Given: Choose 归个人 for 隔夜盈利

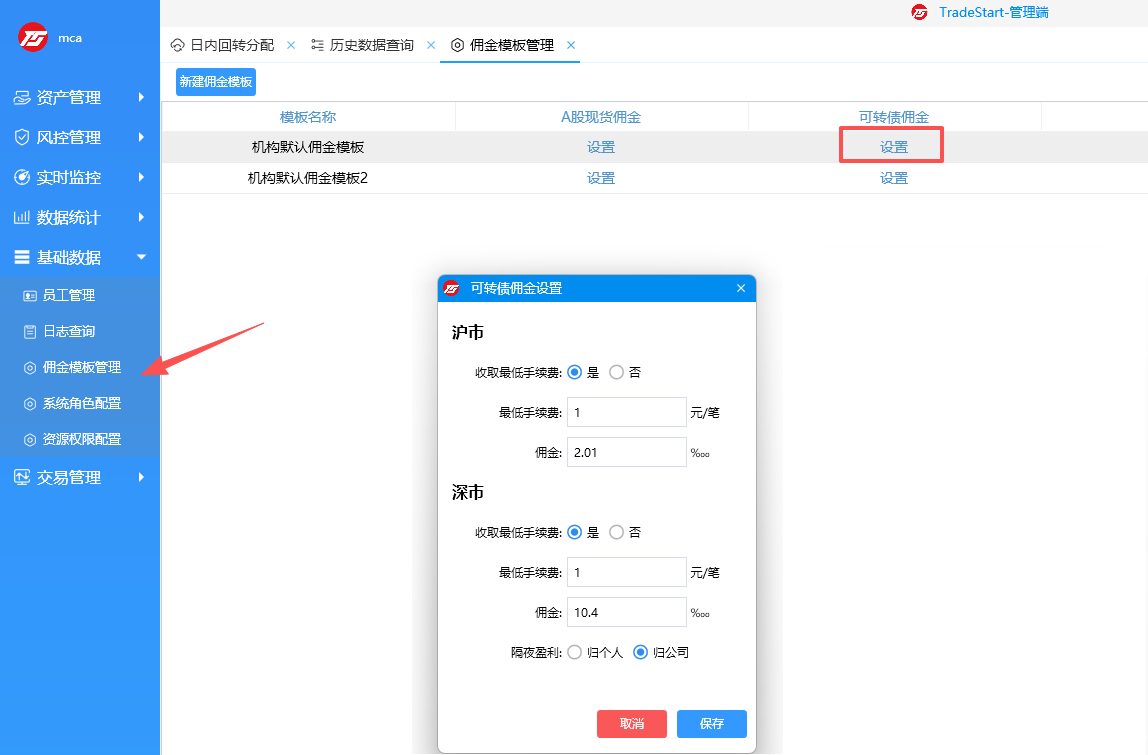Looking at the screenshot, I should coord(575,651).
